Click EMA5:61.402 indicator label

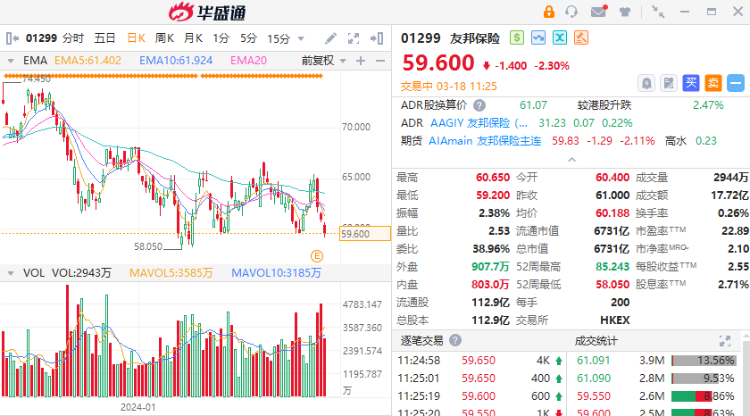[x=88, y=61]
